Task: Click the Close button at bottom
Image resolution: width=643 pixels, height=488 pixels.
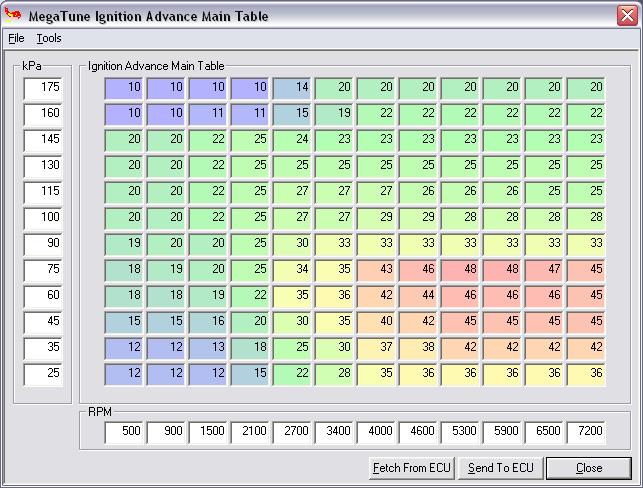Action: click(589, 468)
